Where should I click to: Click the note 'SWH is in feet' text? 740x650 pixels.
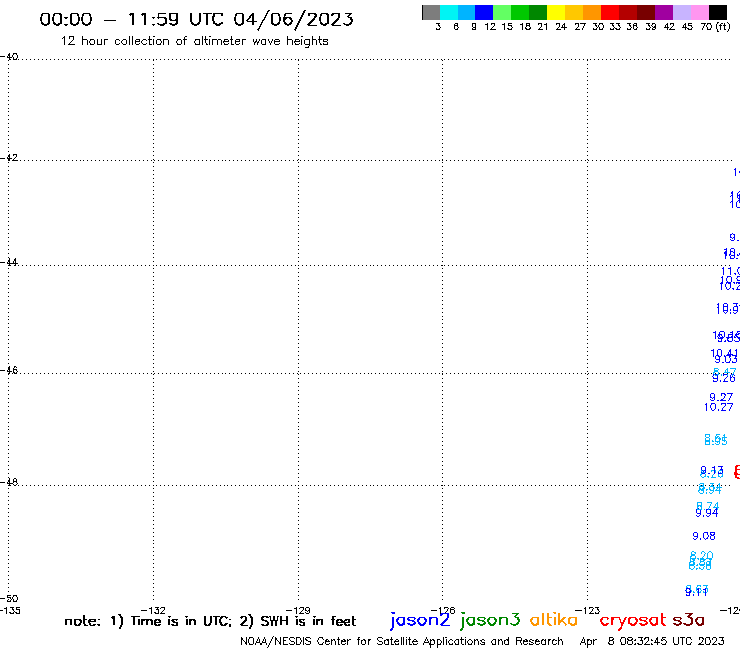coord(308,621)
